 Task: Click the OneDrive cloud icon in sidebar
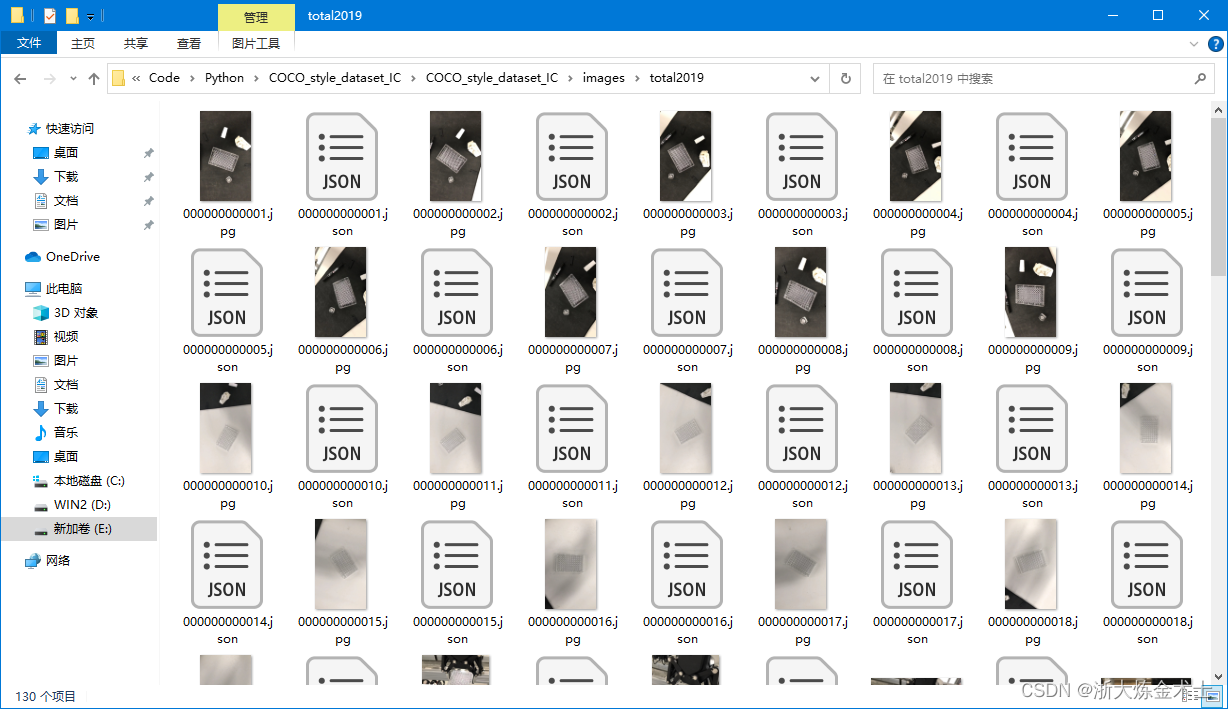[33, 257]
